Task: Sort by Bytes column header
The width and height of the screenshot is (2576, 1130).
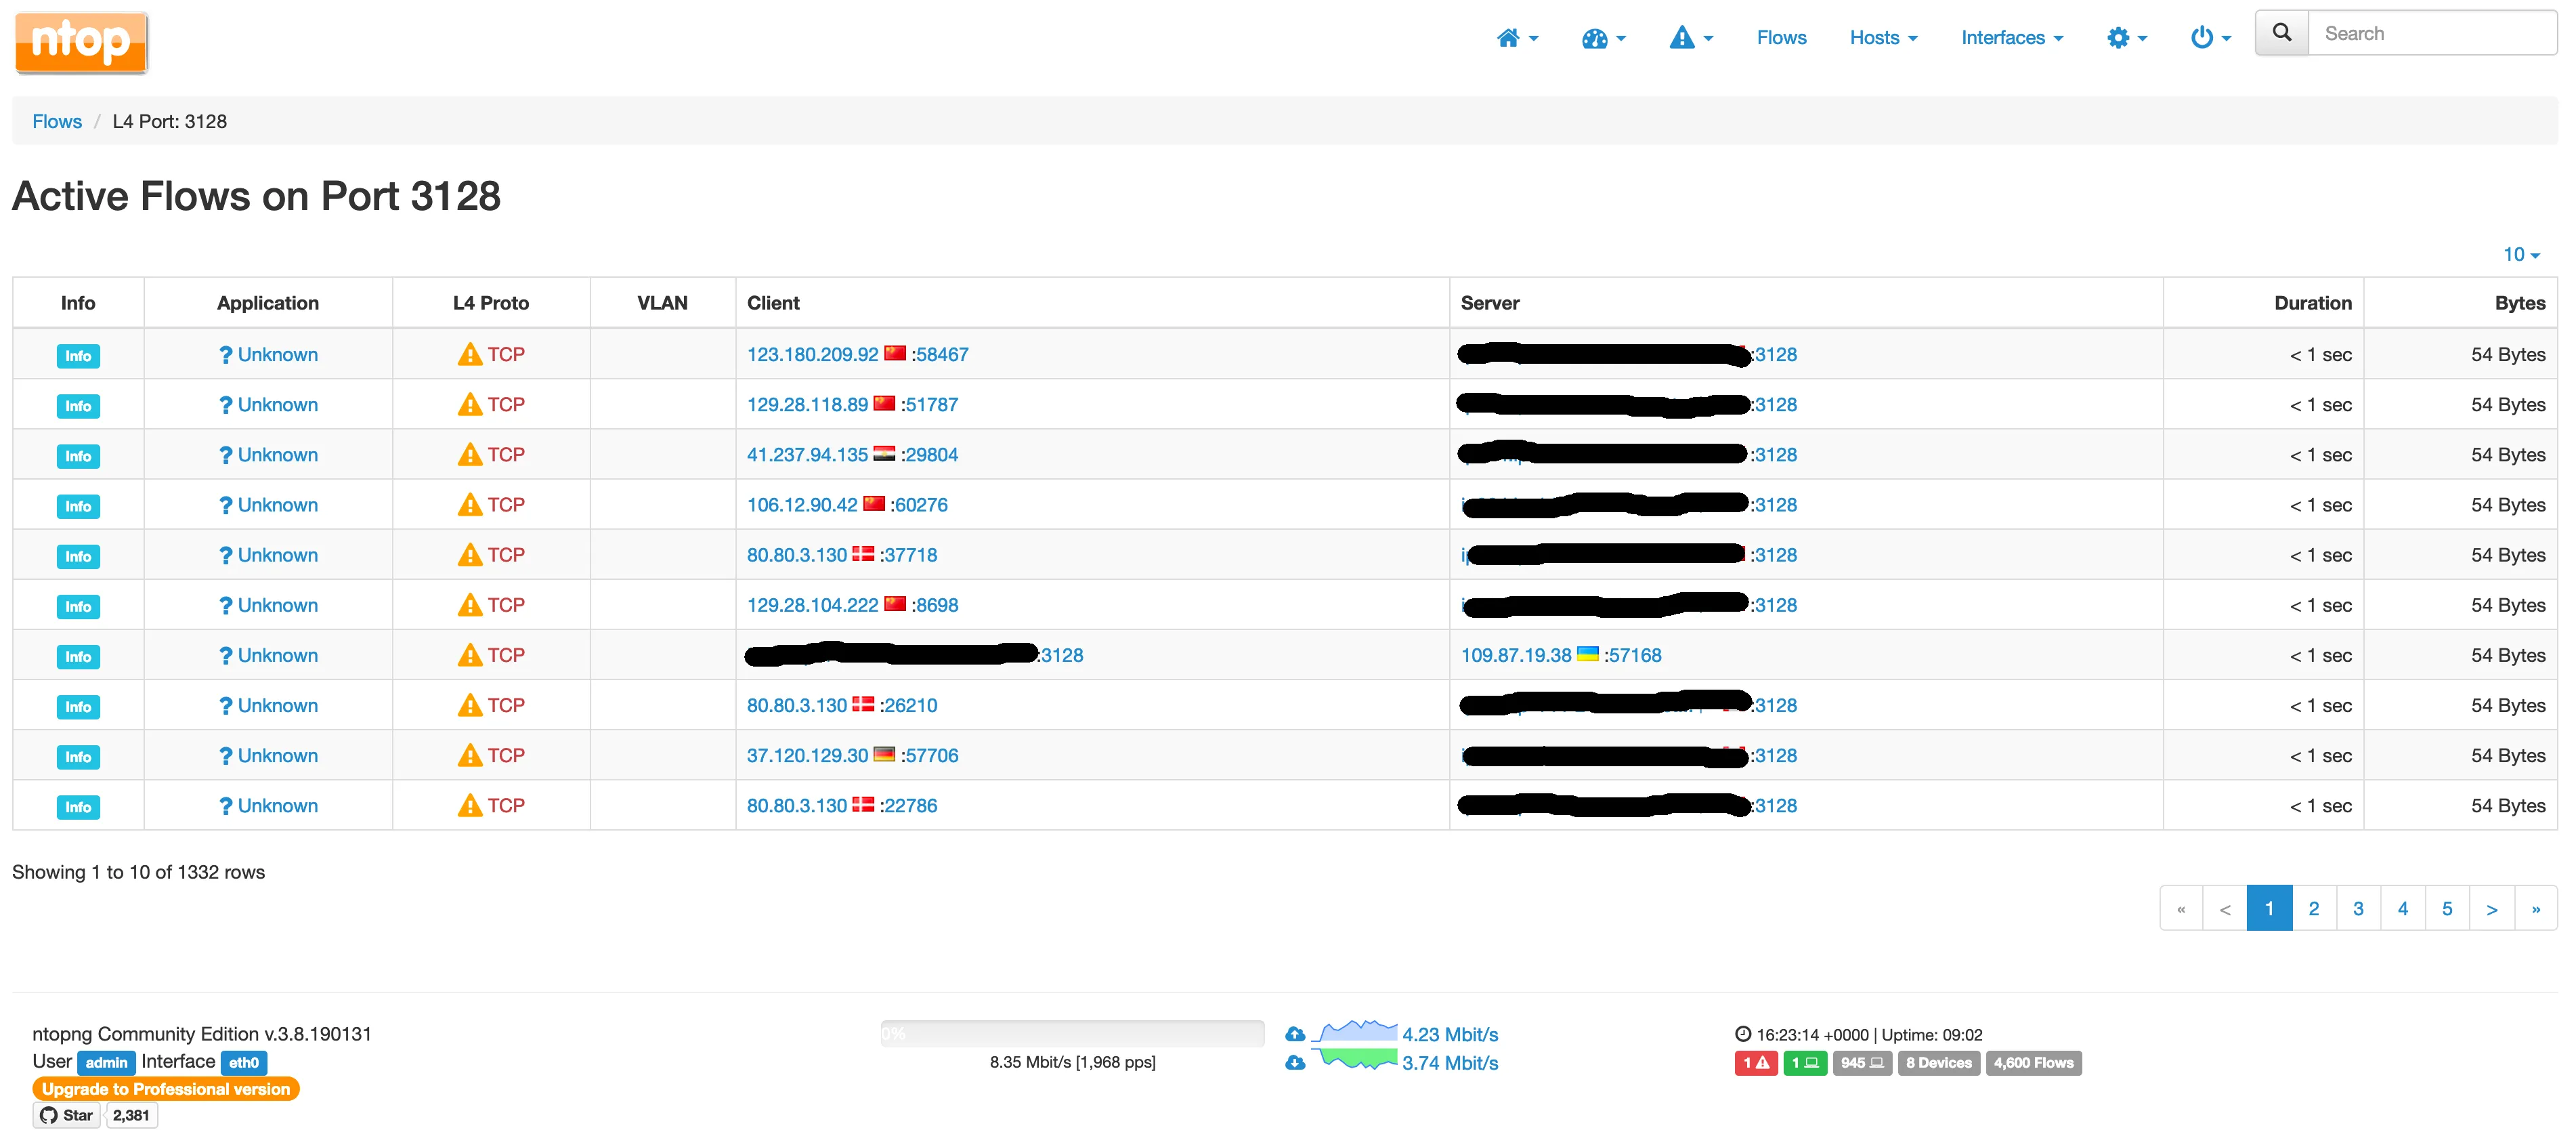Action: pos(2519,303)
